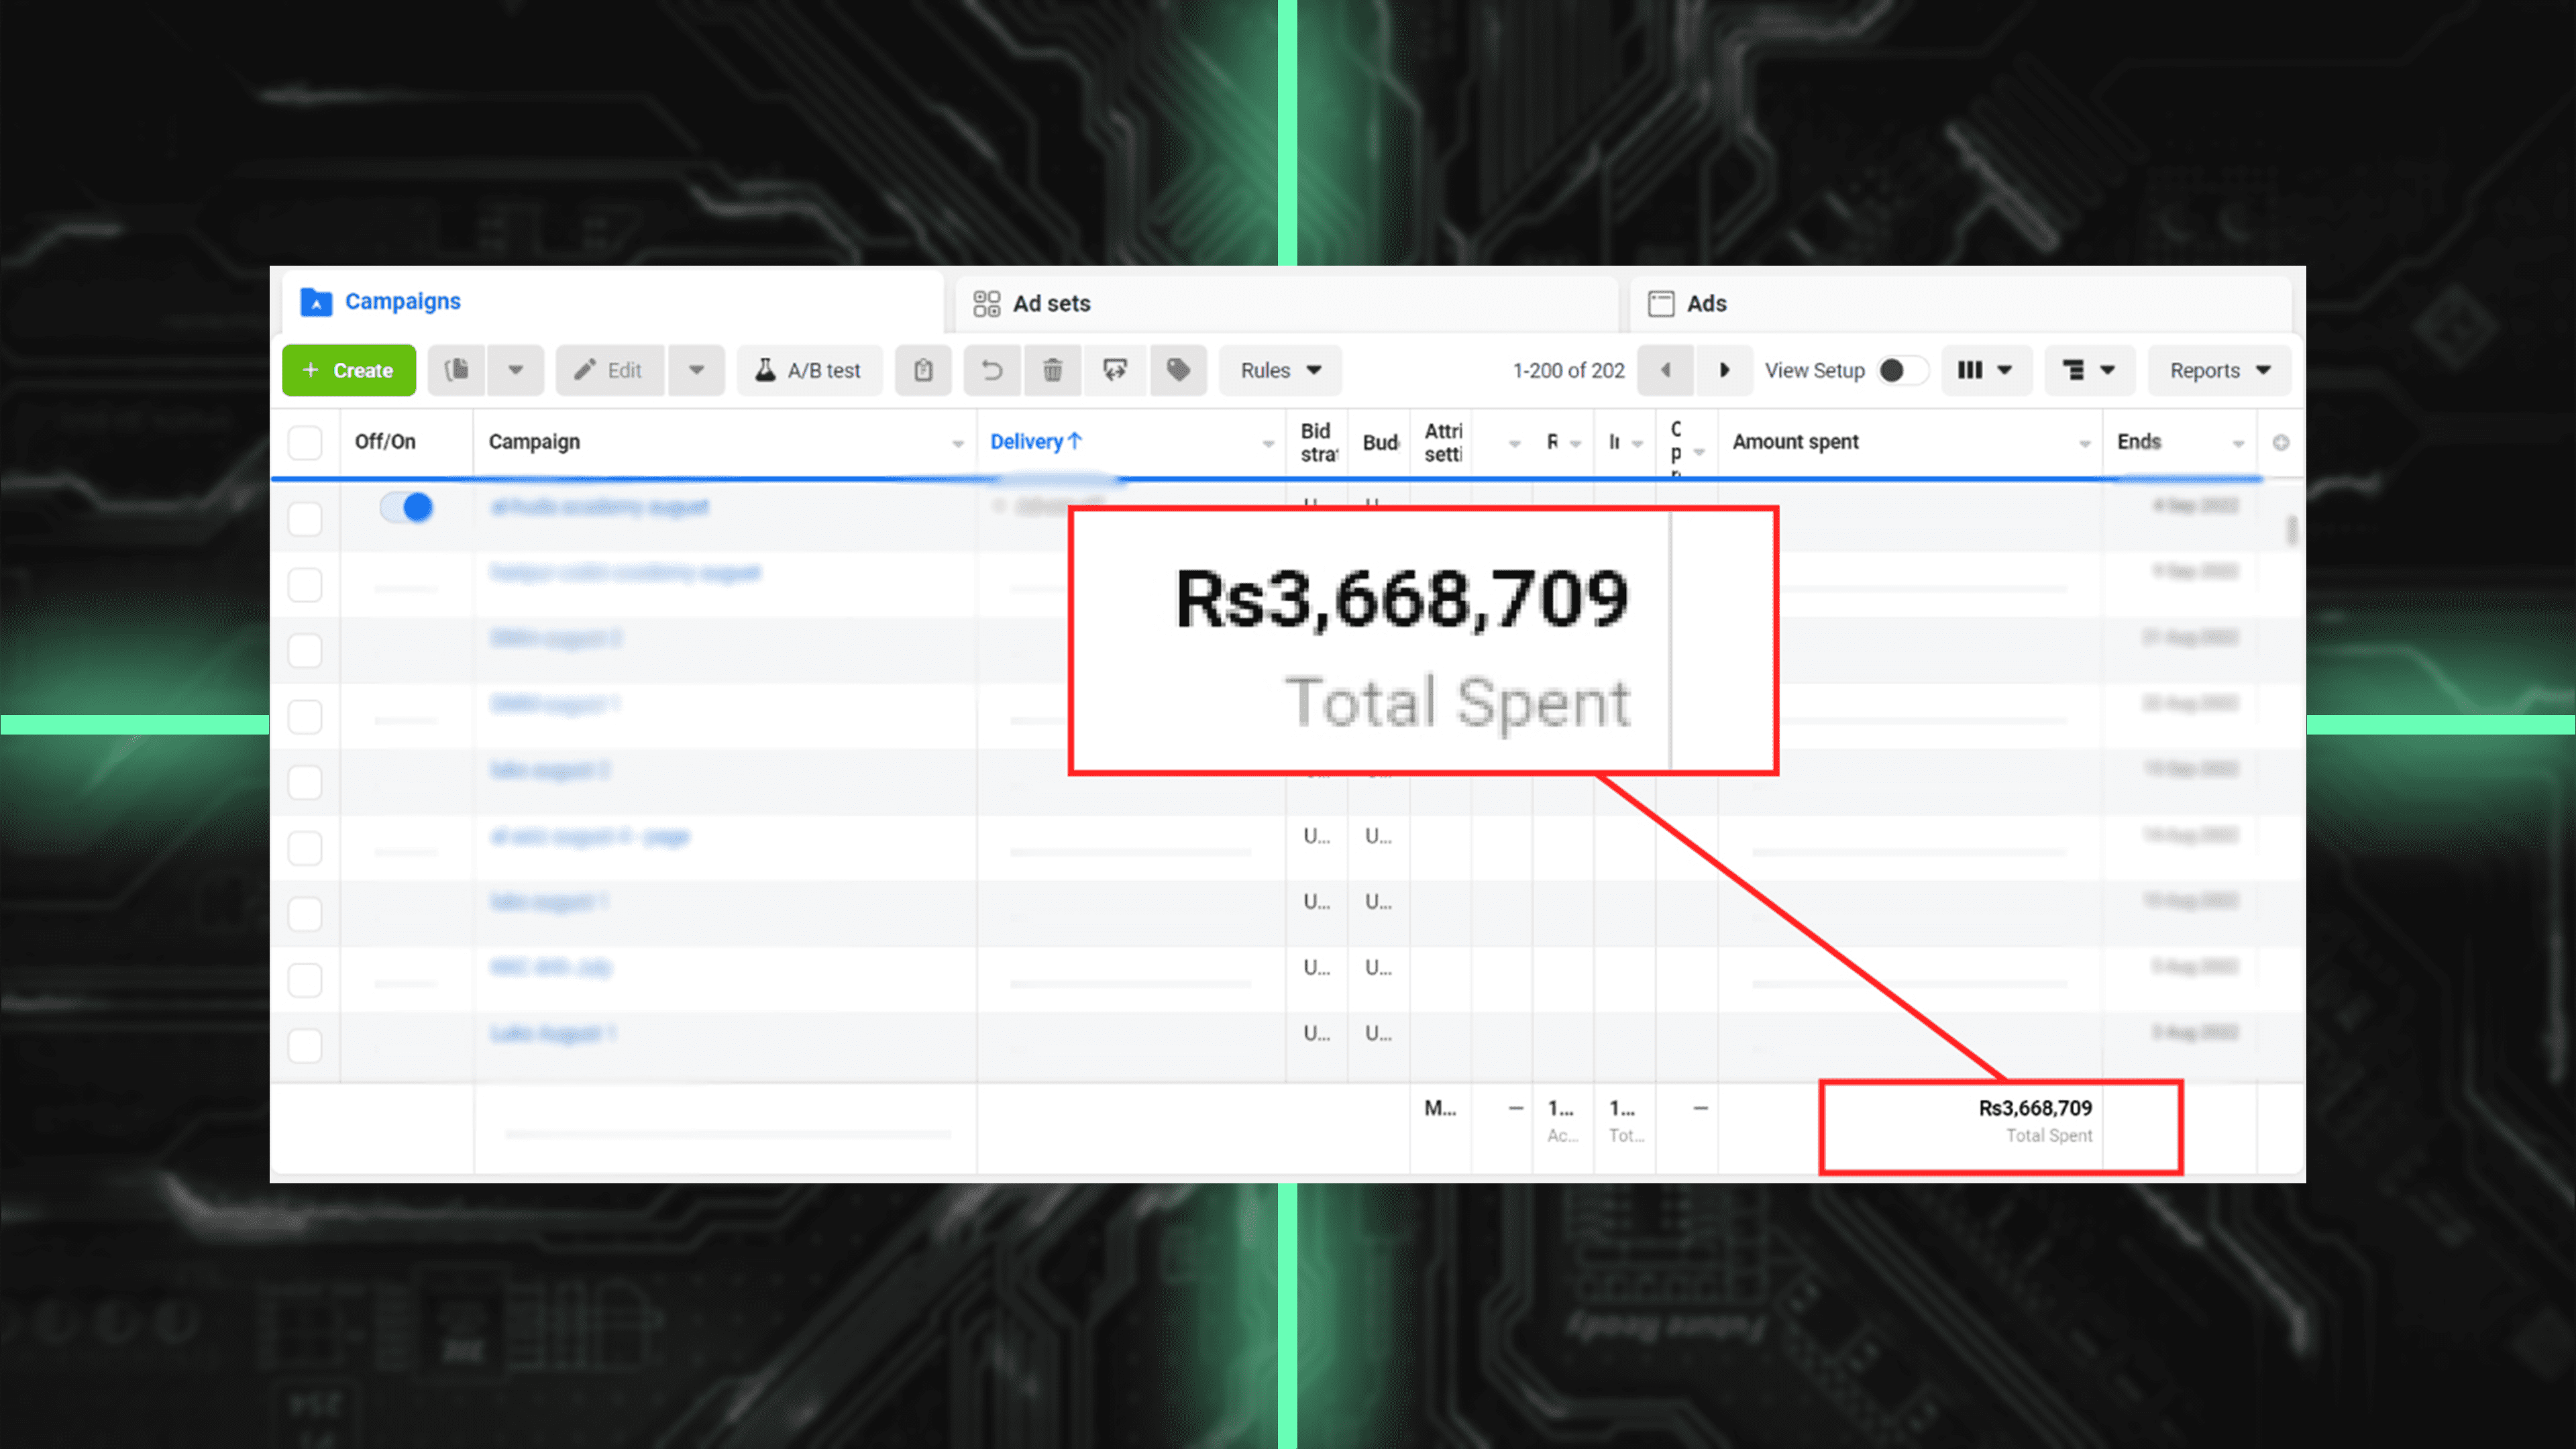Tick the first campaign row checkbox
This screenshot has width=2576, height=1449.
click(305, 518)
